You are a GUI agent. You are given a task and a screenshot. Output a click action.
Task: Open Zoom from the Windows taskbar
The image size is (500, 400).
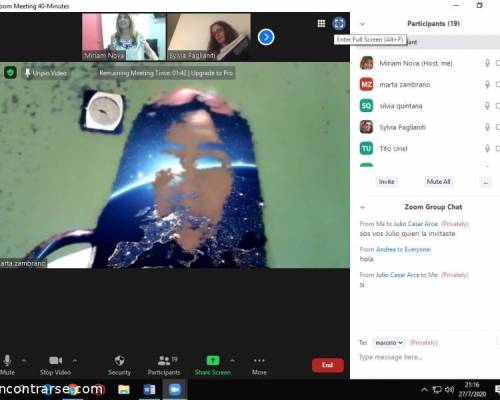[x=174, y=389]
